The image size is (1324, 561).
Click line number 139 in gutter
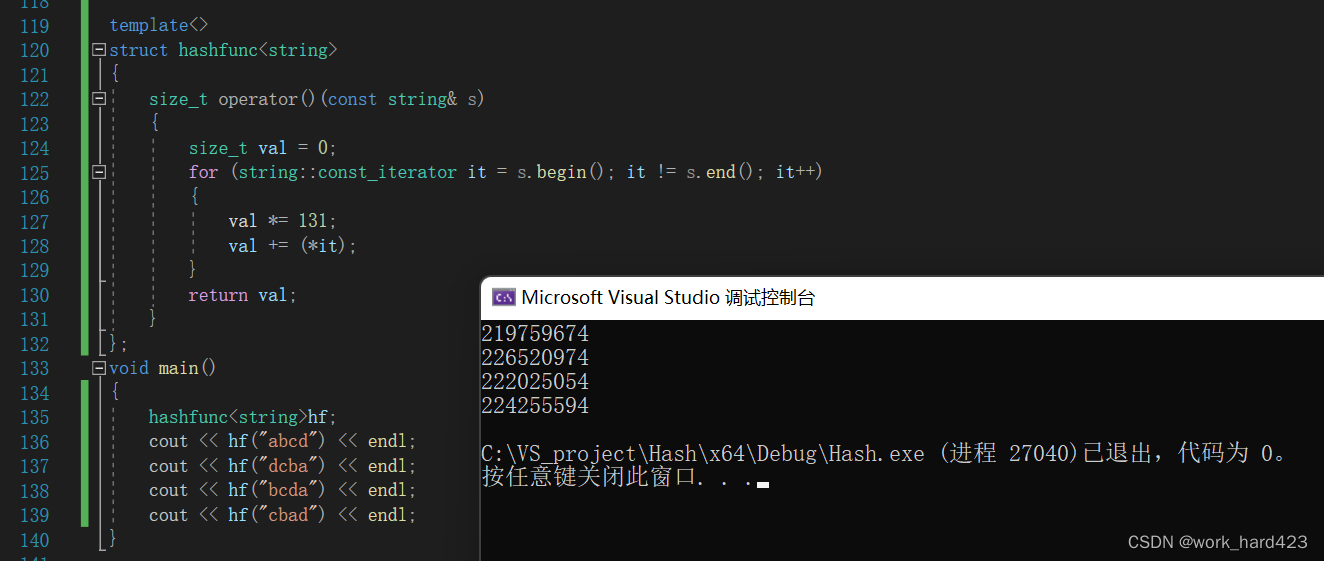tap(34, 515)
